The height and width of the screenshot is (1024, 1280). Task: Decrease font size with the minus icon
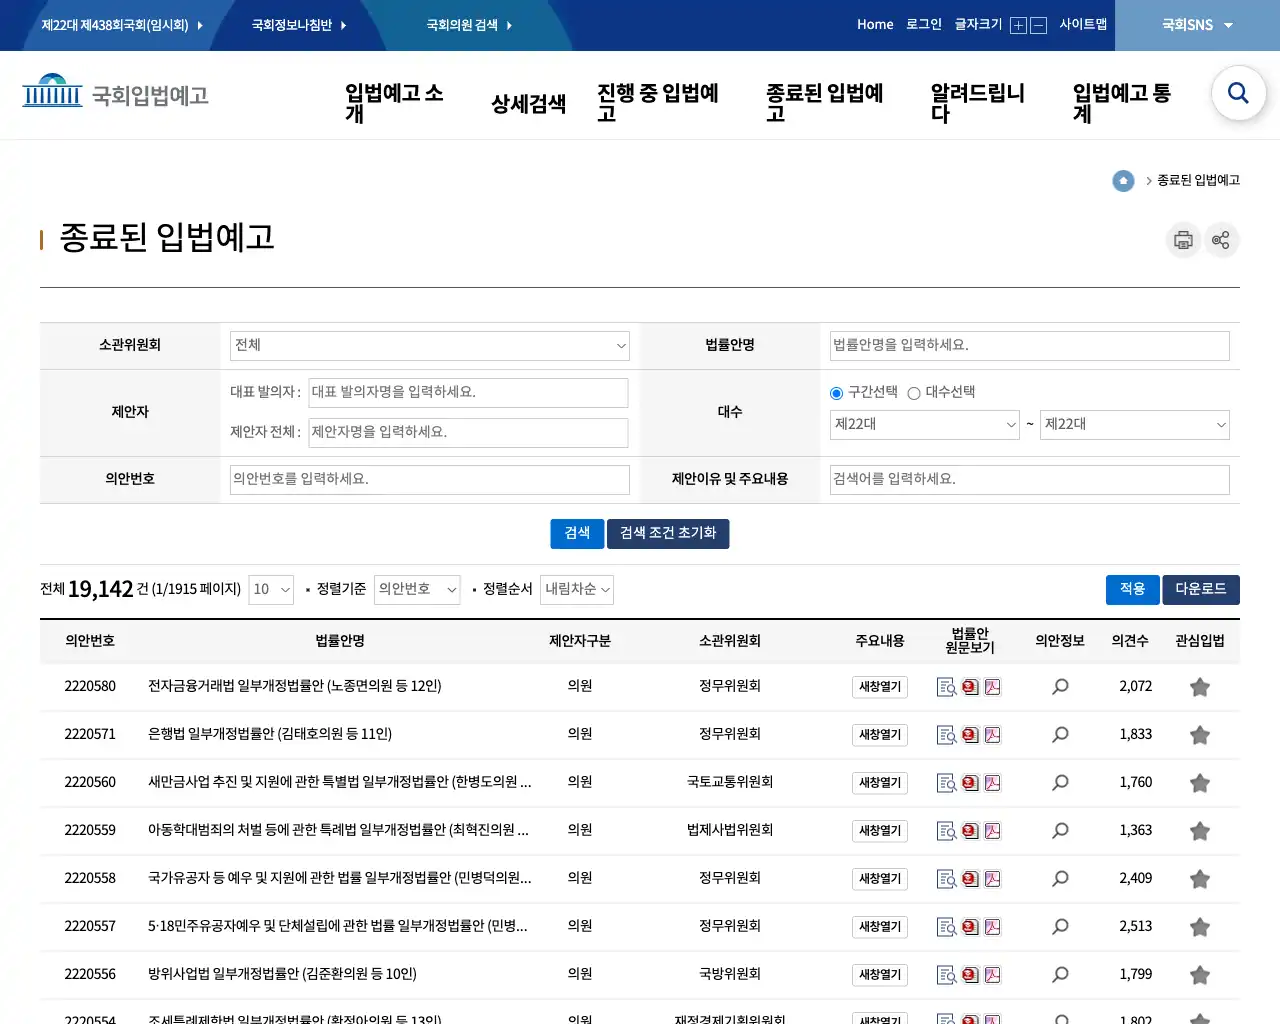click(x=1038, y=25)
